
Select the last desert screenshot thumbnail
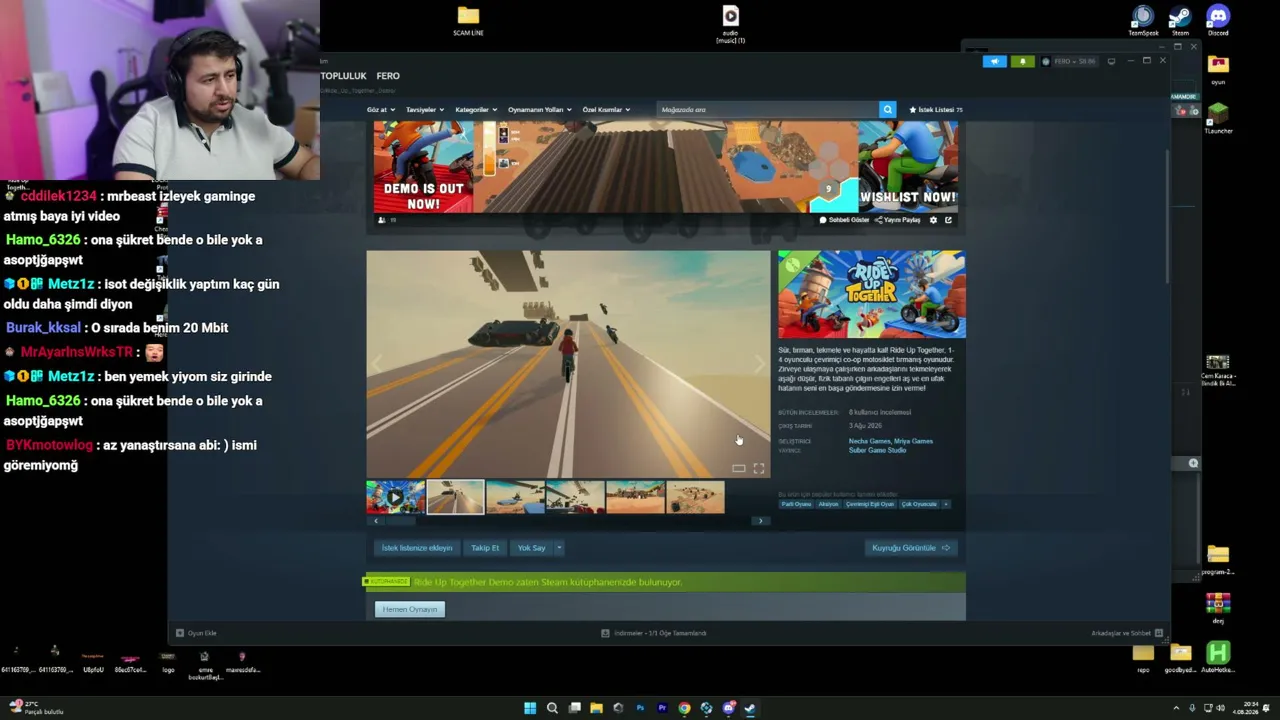[x=695, y=497]
